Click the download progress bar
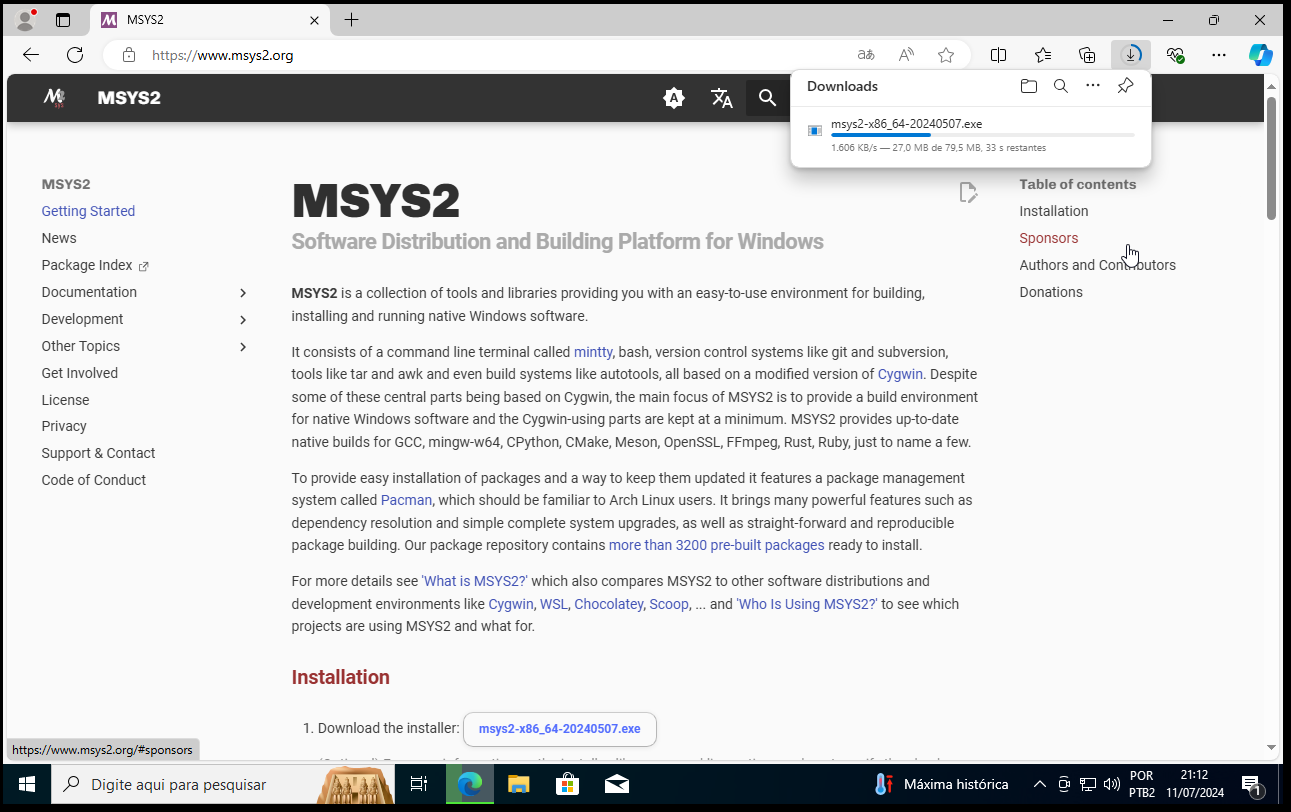1291x812 pixels. [x=982, y=135]
